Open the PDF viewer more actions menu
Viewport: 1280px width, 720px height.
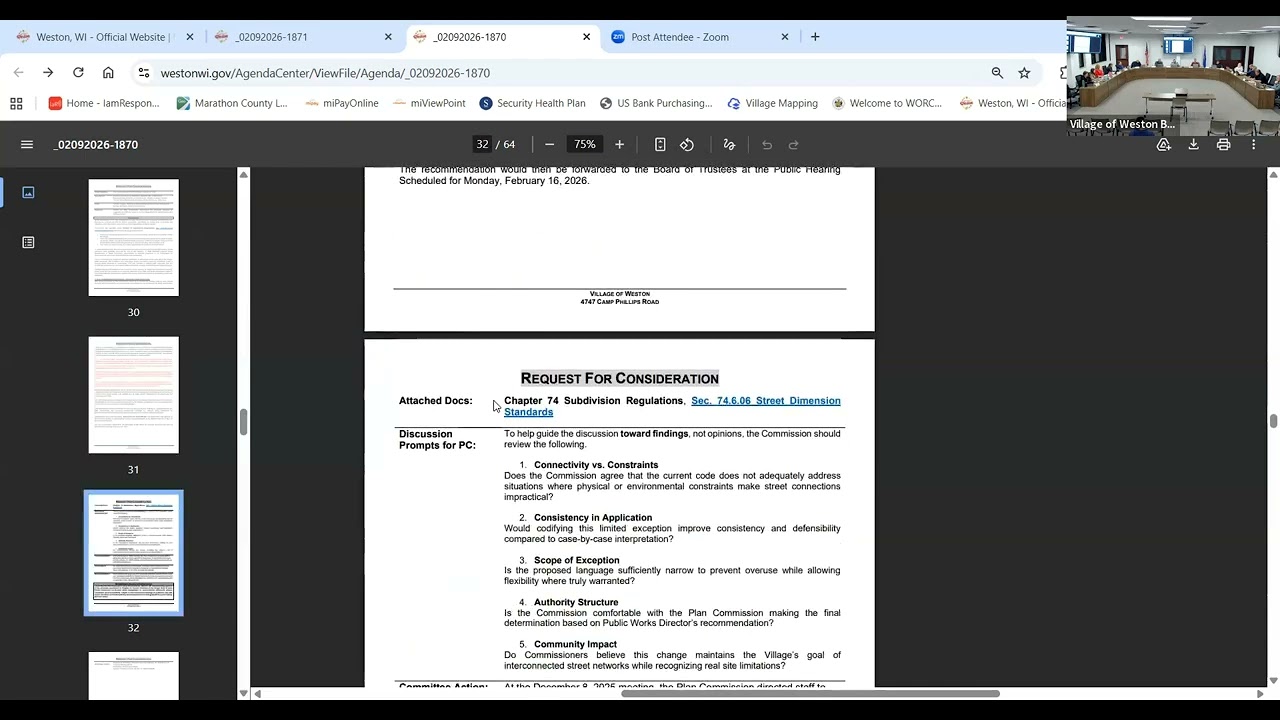click(x=1253, y=145)
